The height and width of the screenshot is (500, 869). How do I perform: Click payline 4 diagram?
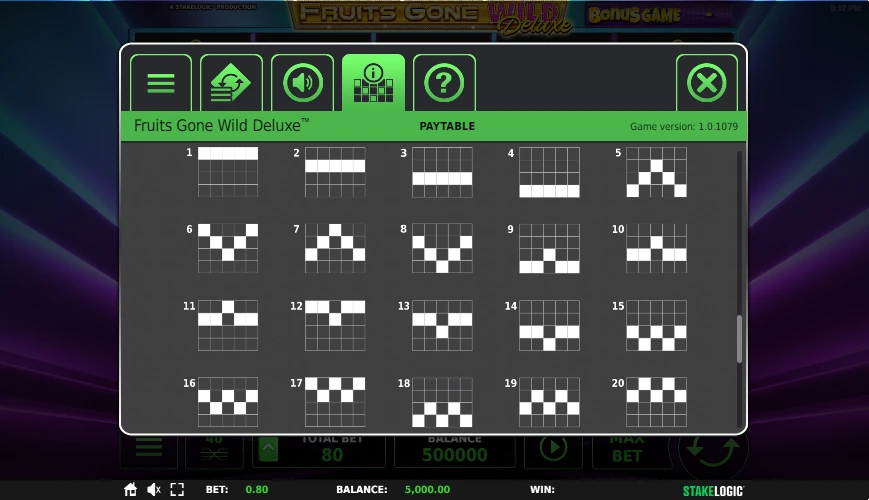(549, 172)
